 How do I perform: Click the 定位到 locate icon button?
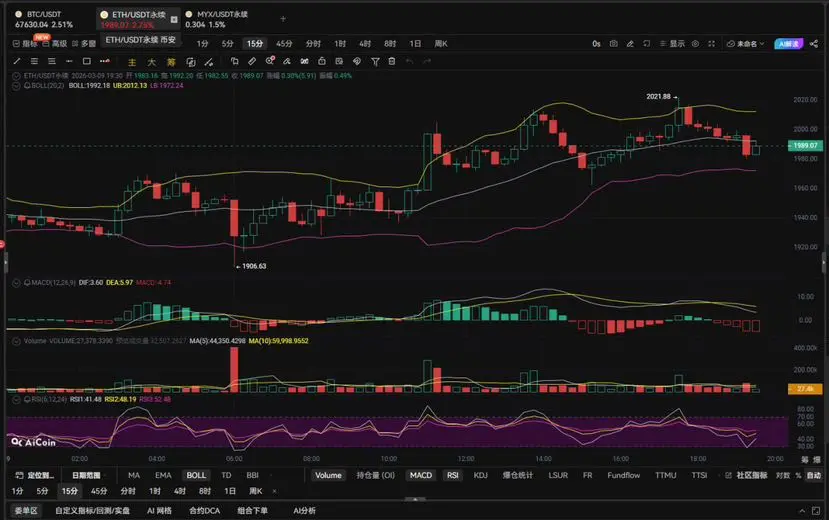pos(35,475)
